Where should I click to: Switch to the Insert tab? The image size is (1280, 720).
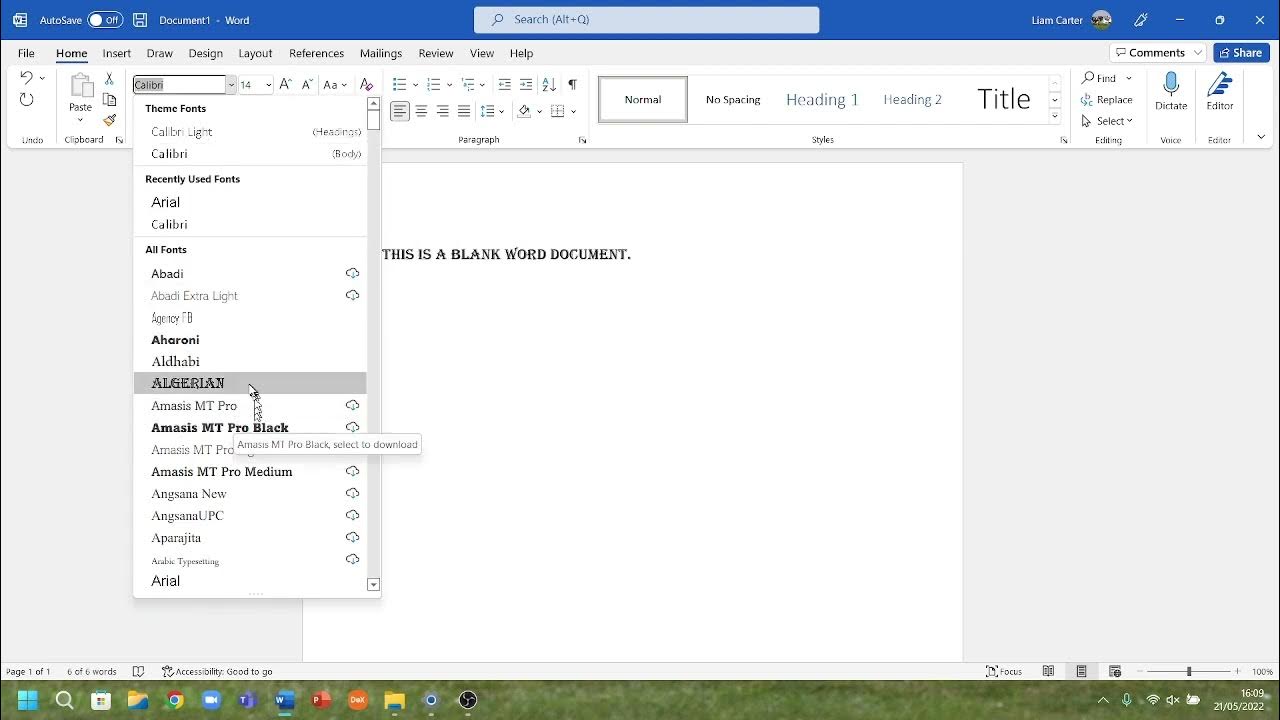[116, 53]
